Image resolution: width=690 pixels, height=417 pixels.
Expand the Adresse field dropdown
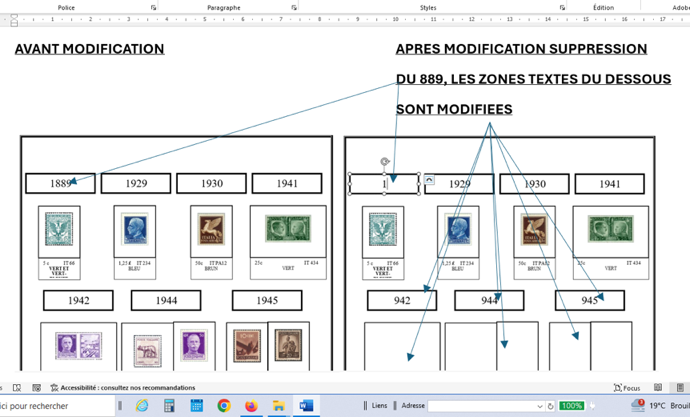click(x=540, y=406)
